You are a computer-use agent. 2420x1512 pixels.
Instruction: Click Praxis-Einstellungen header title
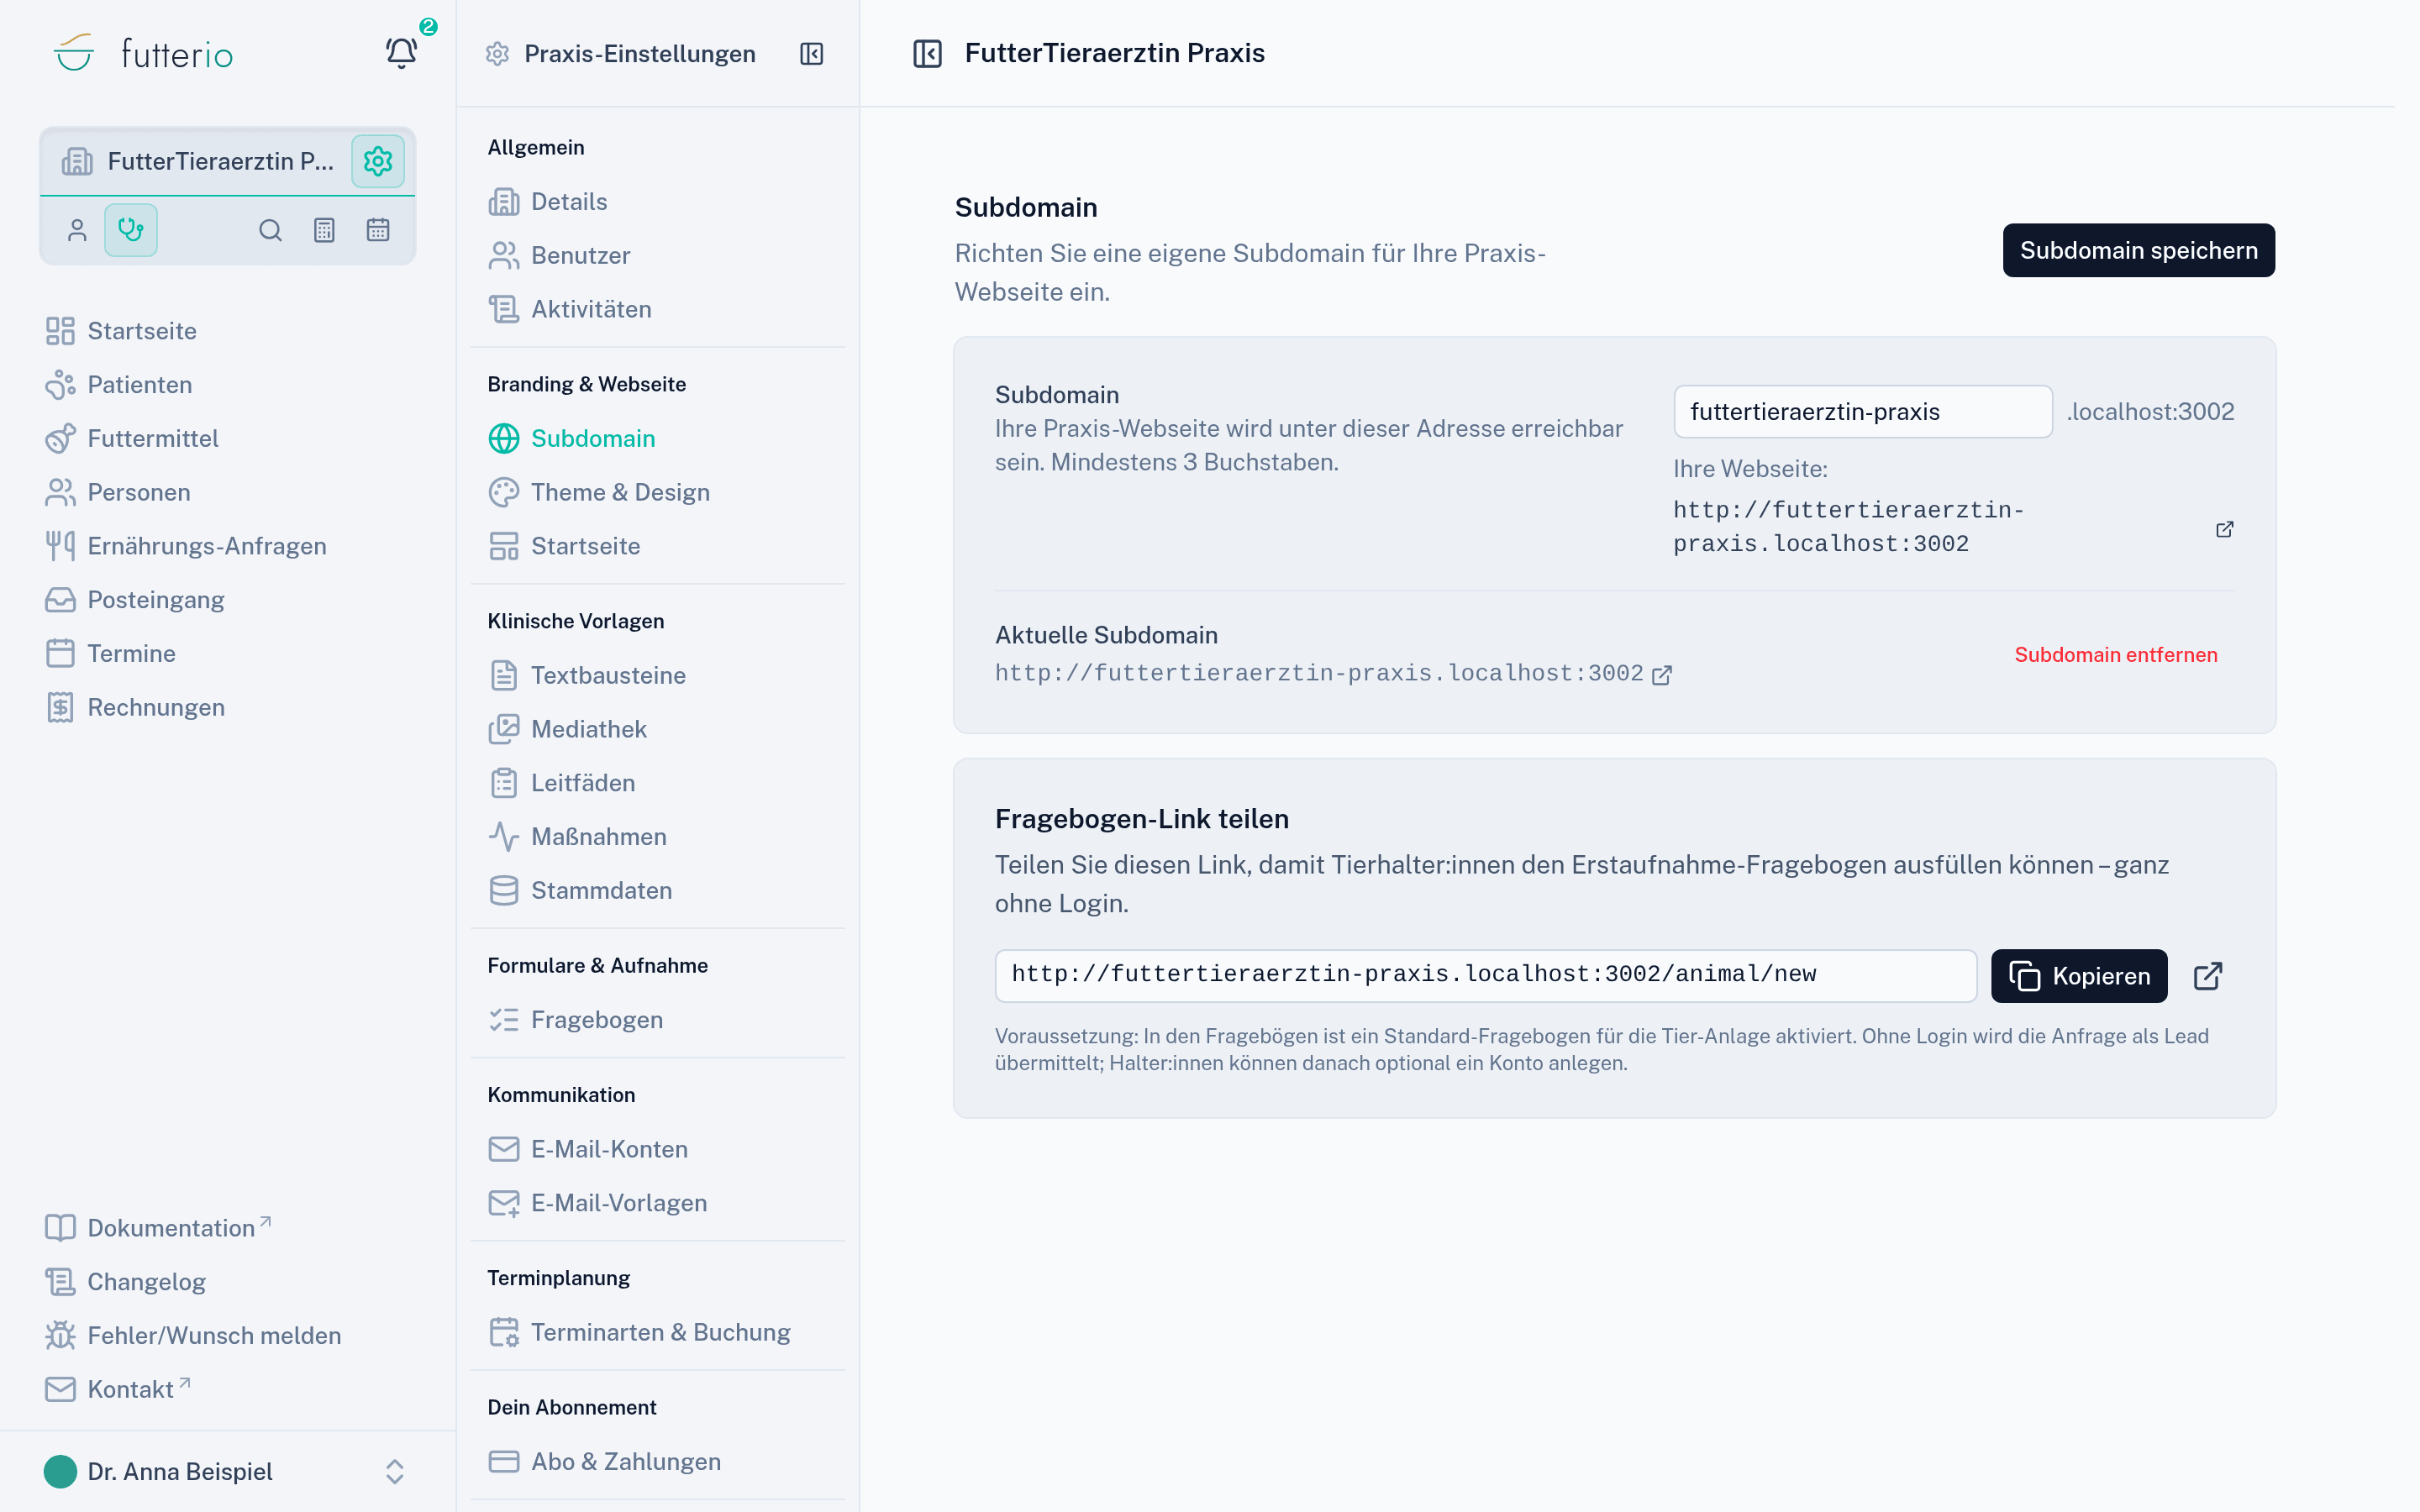(x=640, y=54)
